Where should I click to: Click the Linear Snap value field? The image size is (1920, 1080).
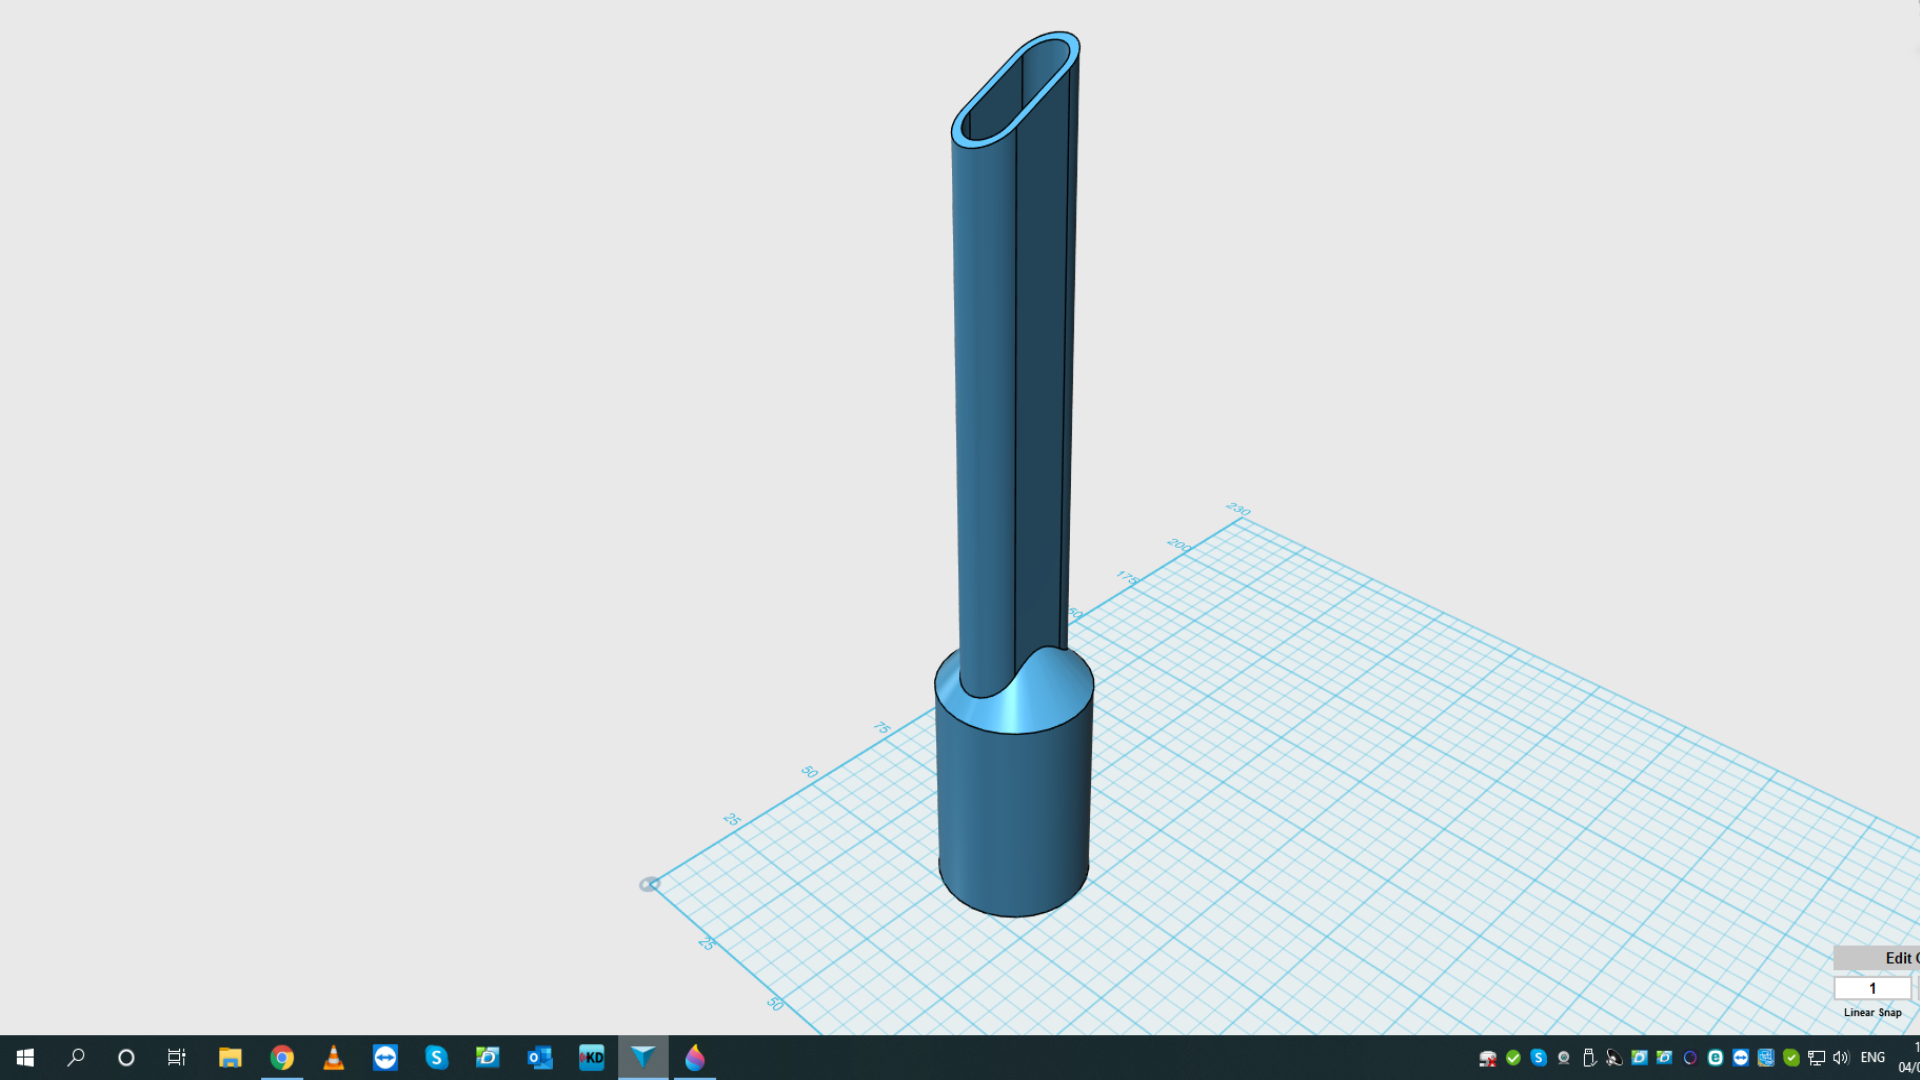click(x=1872, y=988)
